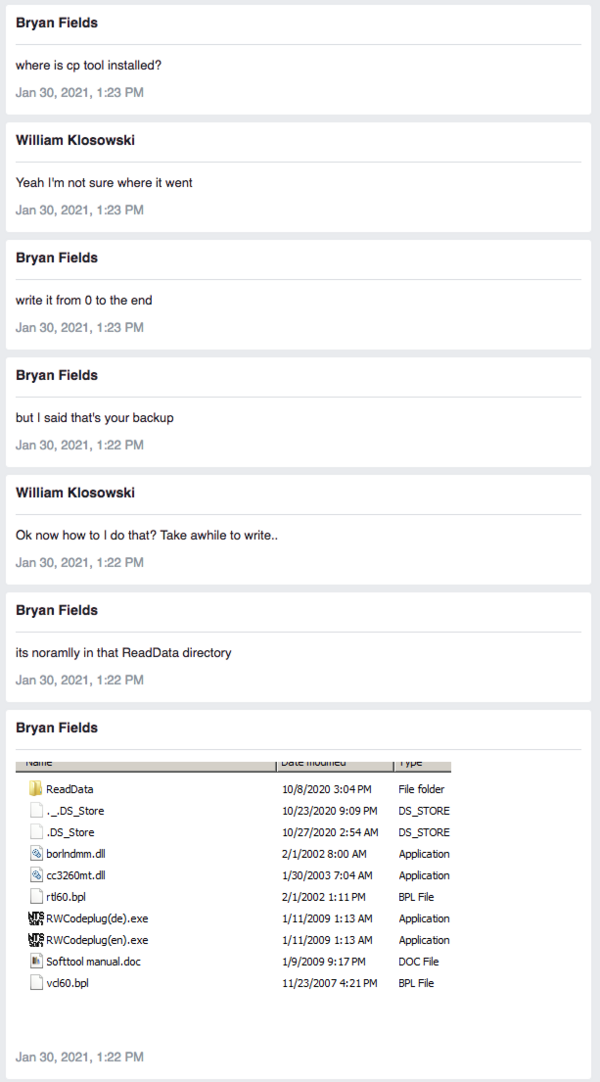The height and width of the screenshot is (1082, 600).
Task: Click the Softtool manual.doc document icon
Action: click(x=37, y=961)
